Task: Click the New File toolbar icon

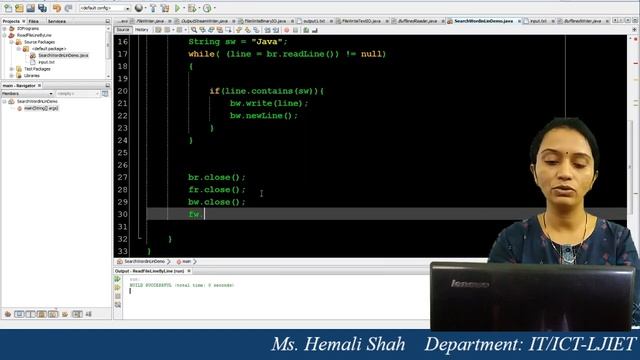Action: pyautogui.click(x=8, y=8)
